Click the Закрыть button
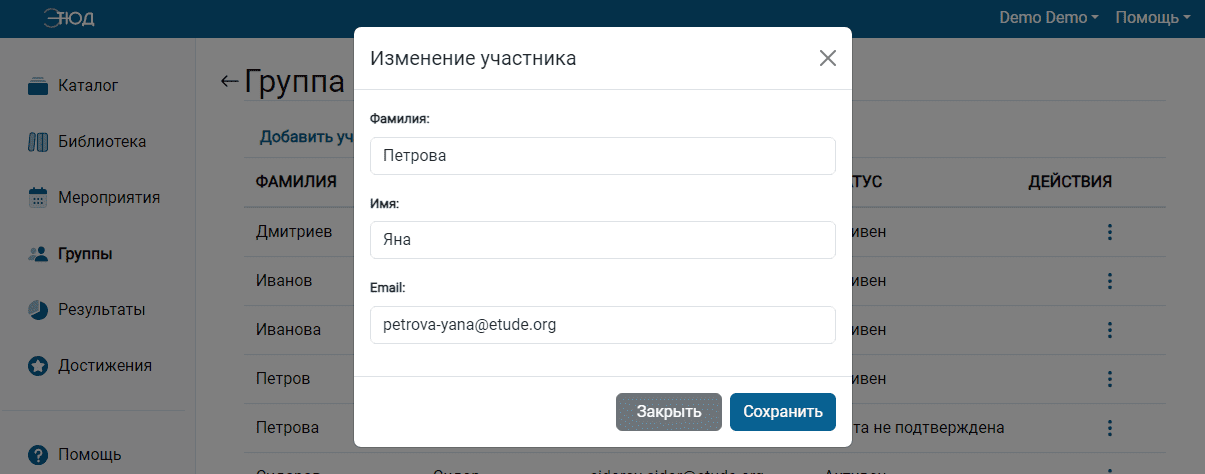The width and height of the screenshot is (1205, 474). tap(669, 412)
